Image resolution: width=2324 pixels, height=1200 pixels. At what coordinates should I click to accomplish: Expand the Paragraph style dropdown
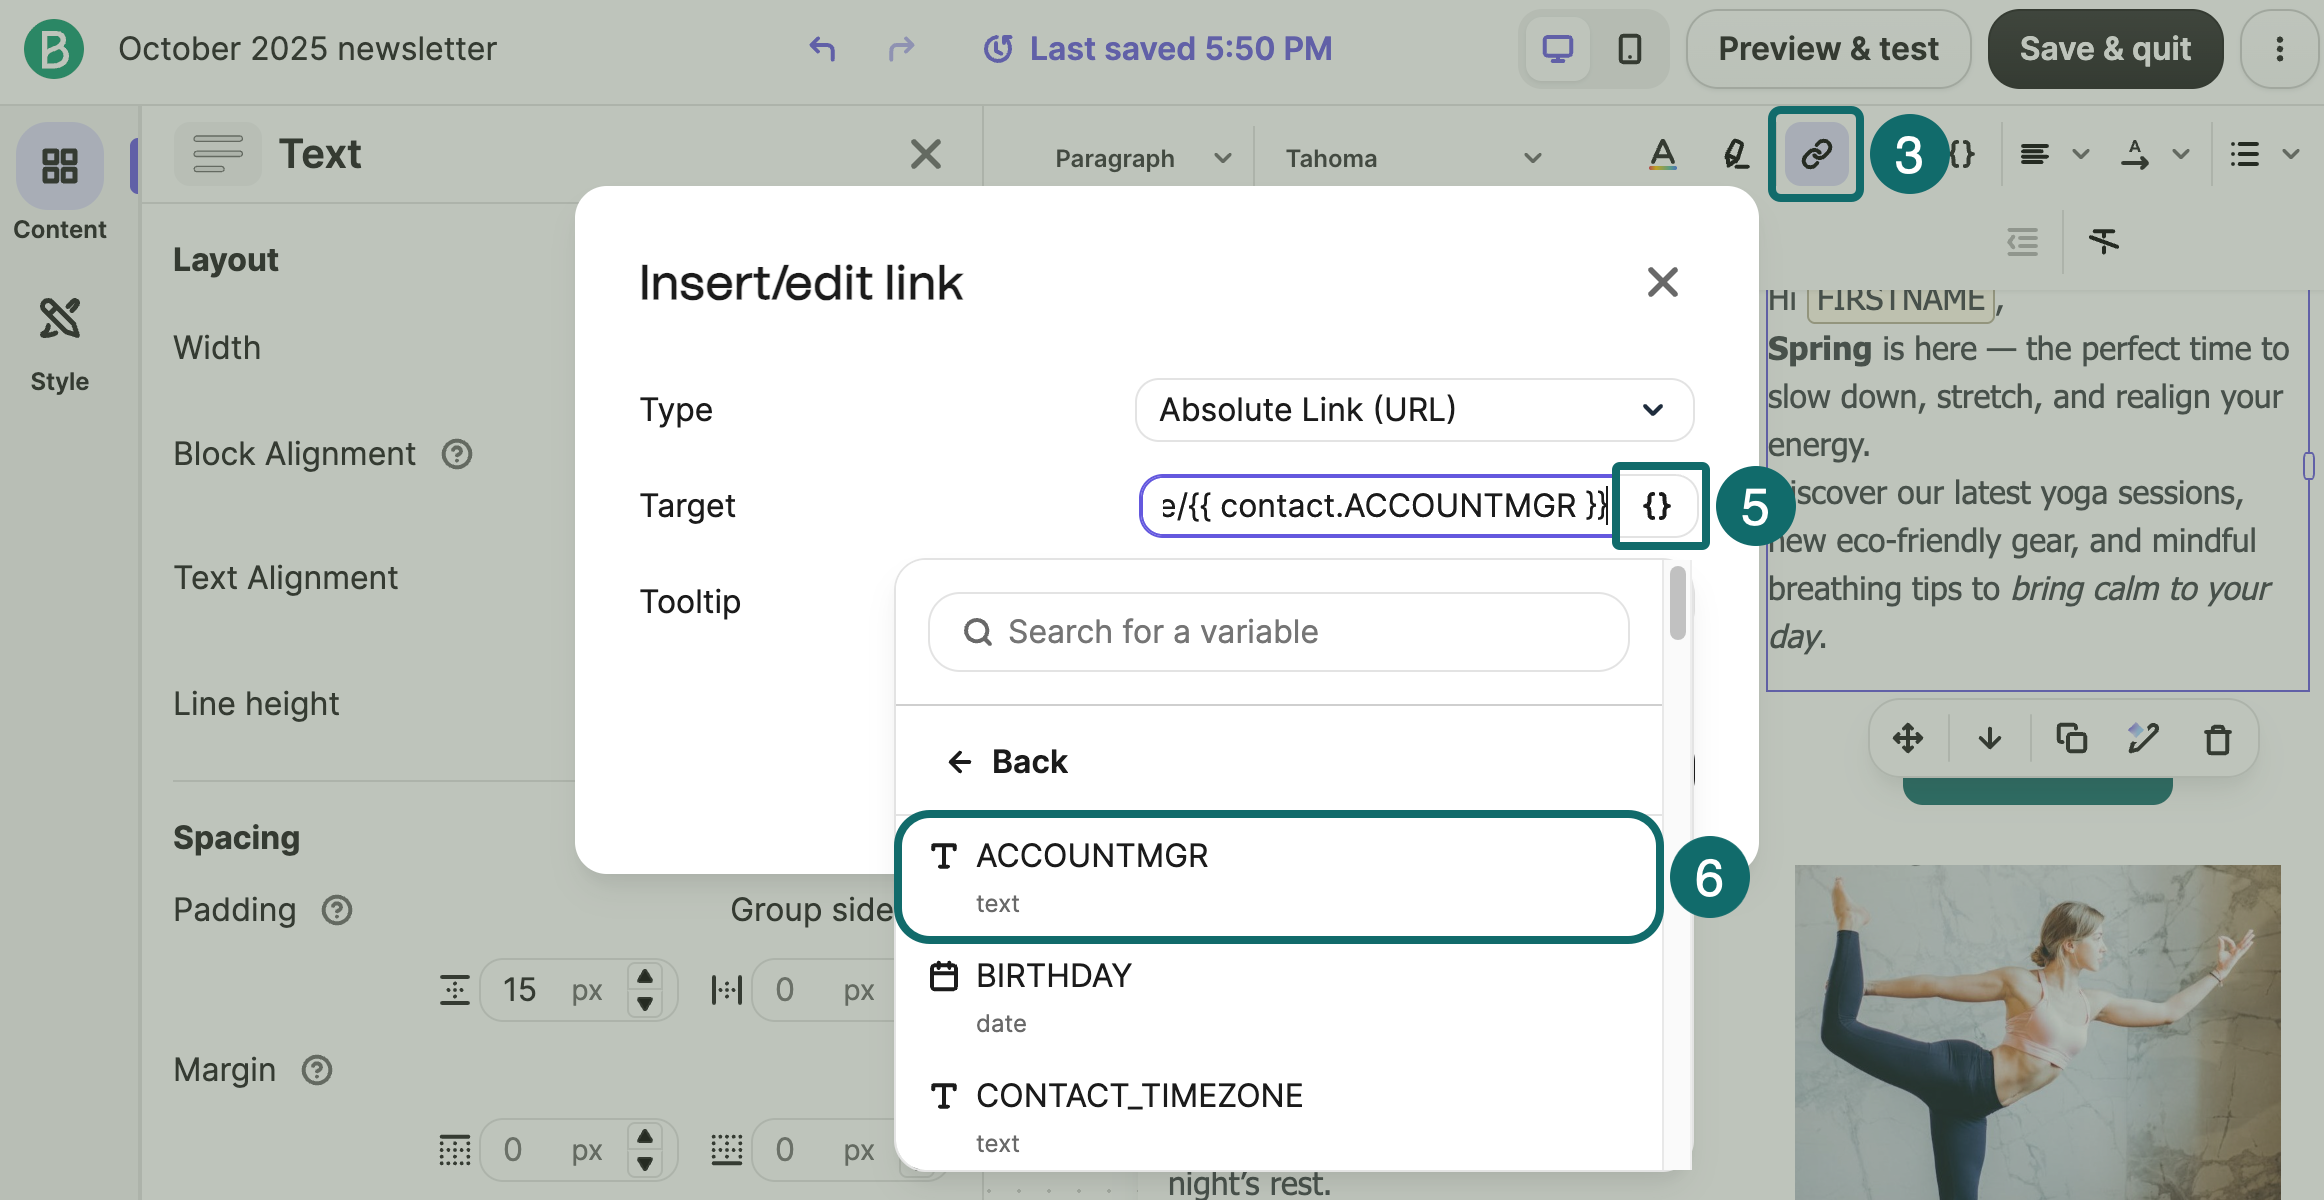coord(1142,158)
